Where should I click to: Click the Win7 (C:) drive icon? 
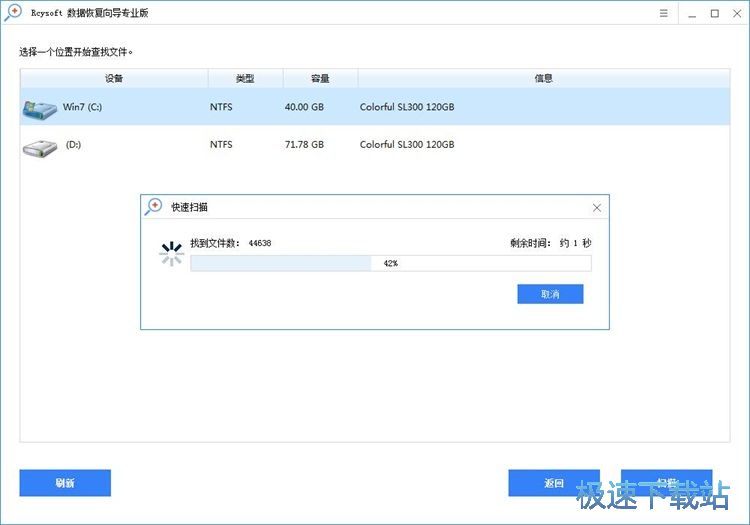[40, 110]
